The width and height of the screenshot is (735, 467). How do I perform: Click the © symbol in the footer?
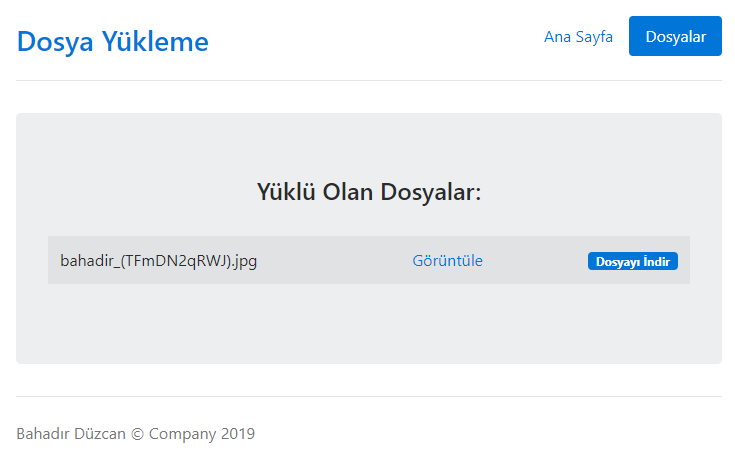click(x=138, y=434)
